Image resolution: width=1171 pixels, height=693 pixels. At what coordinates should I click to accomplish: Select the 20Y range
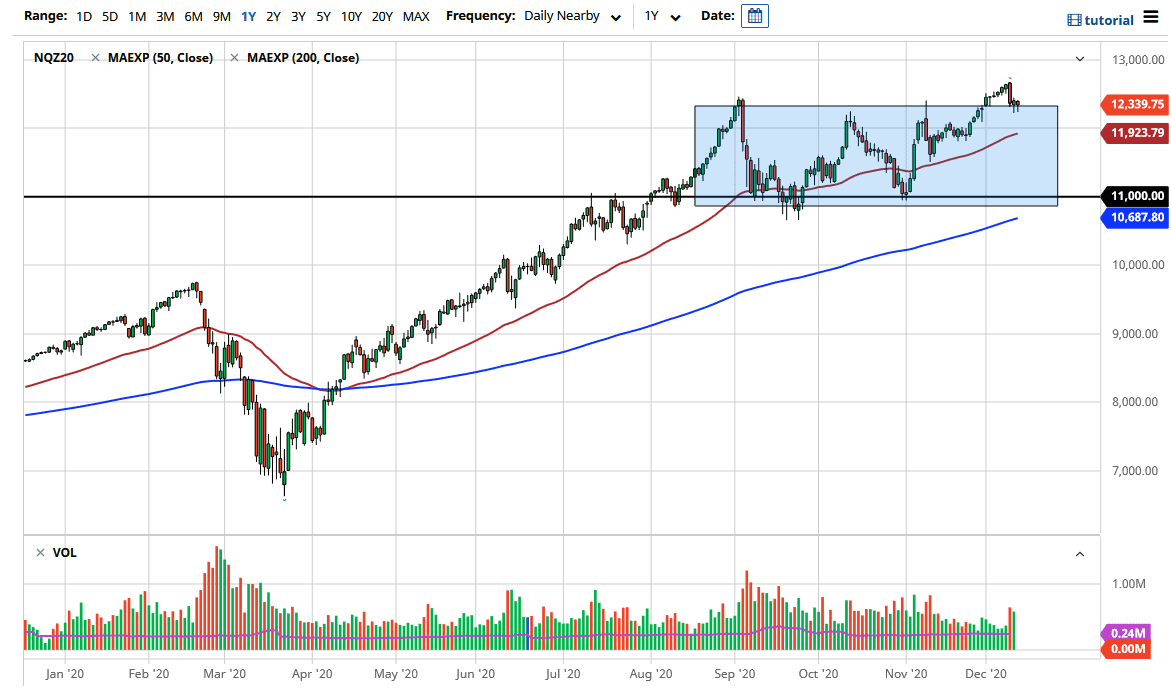tap(382, 16)
